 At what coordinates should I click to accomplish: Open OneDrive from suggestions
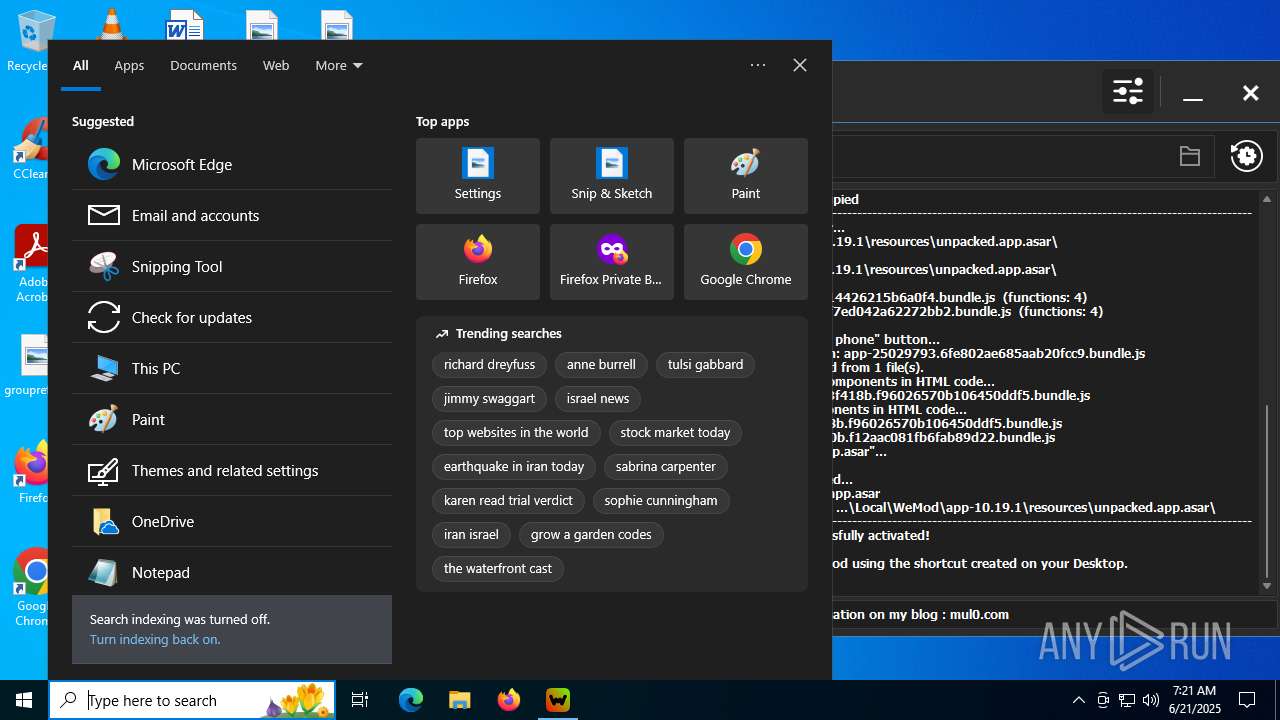[x=232, y=522]
